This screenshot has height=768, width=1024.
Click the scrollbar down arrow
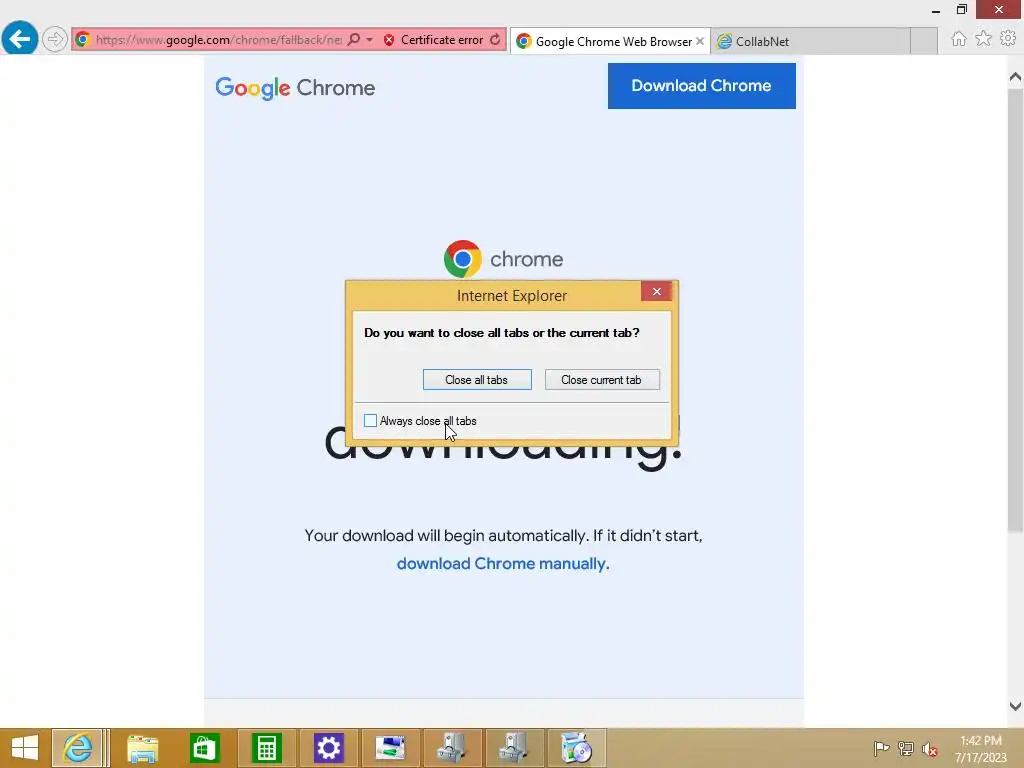tap(1015, 706)
